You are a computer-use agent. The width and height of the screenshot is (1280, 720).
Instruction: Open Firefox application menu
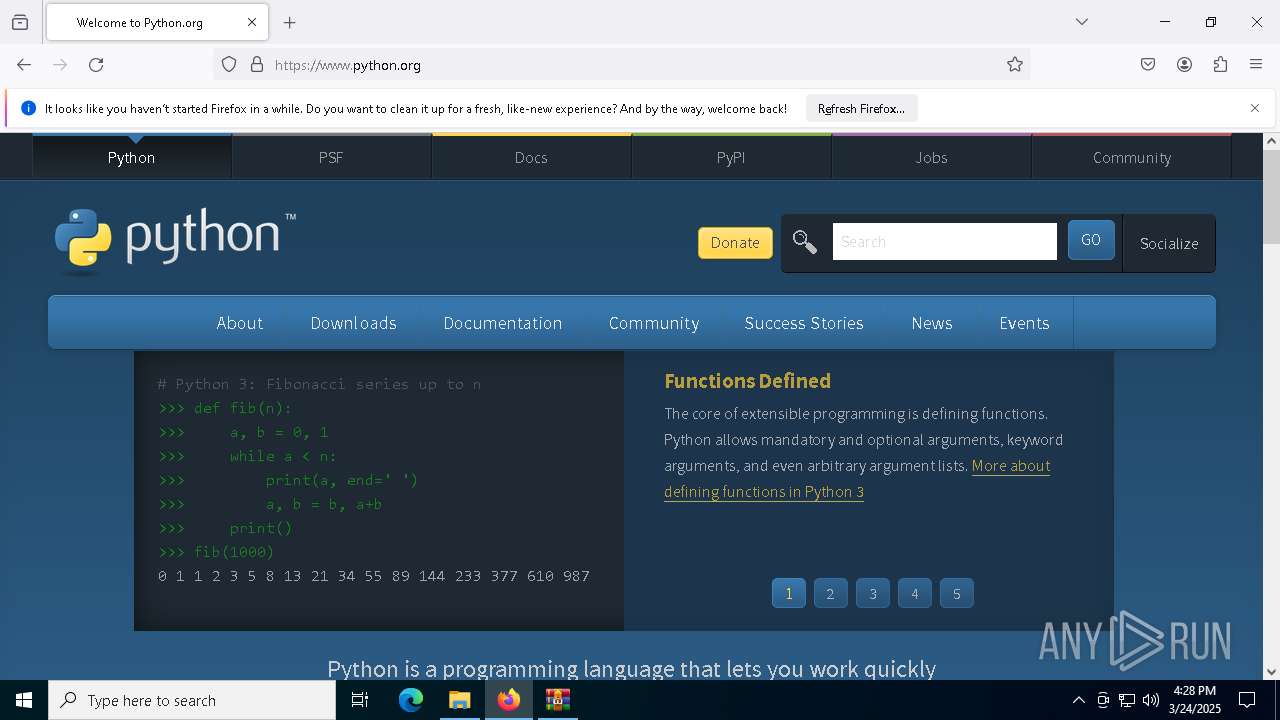1256,65
